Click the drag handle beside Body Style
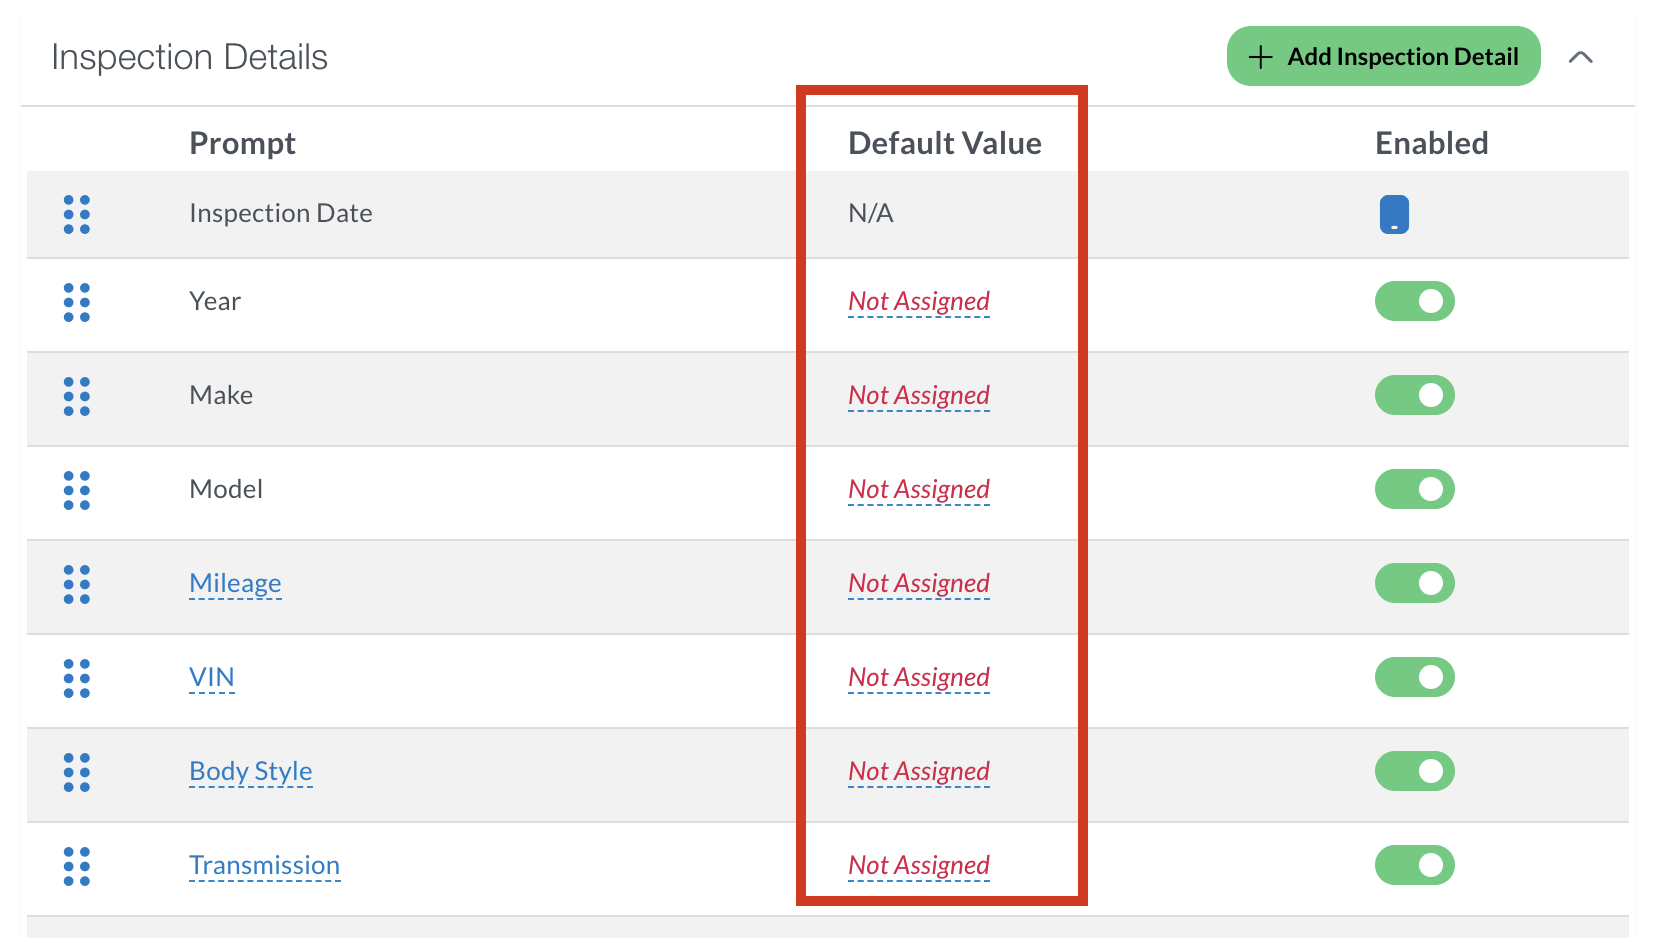The image size is (1666, 938). point(77,772)
